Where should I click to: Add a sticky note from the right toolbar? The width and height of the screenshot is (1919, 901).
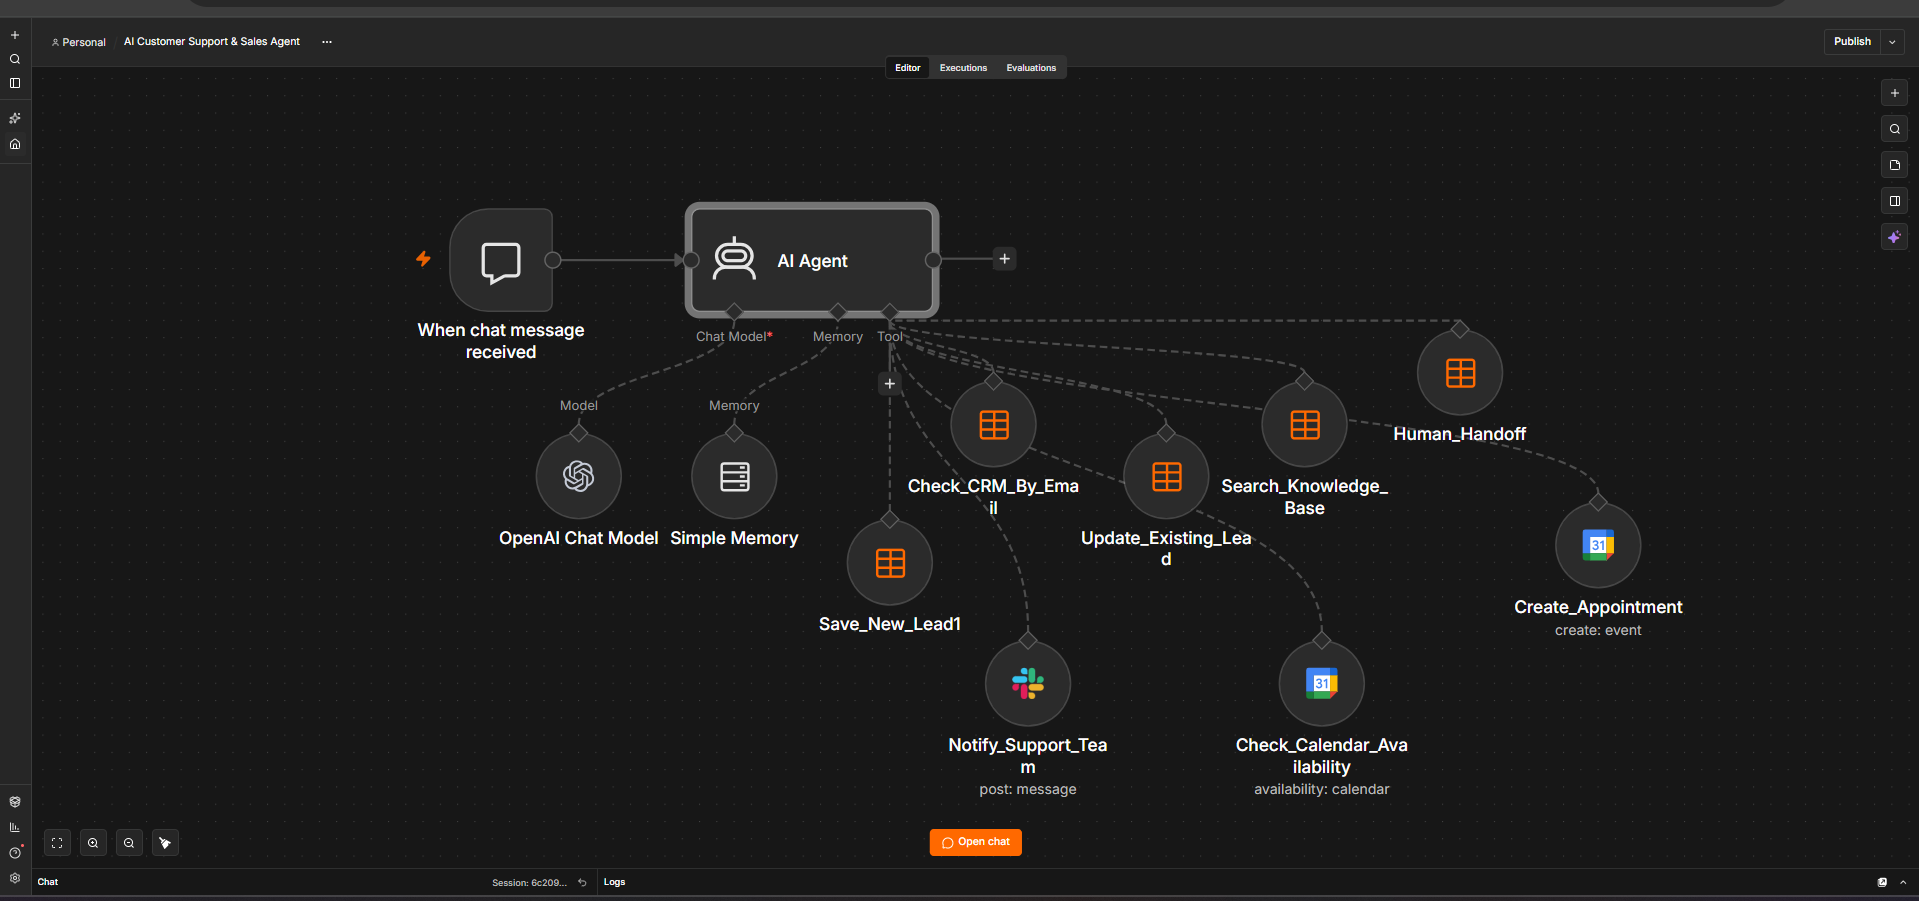1894,165
